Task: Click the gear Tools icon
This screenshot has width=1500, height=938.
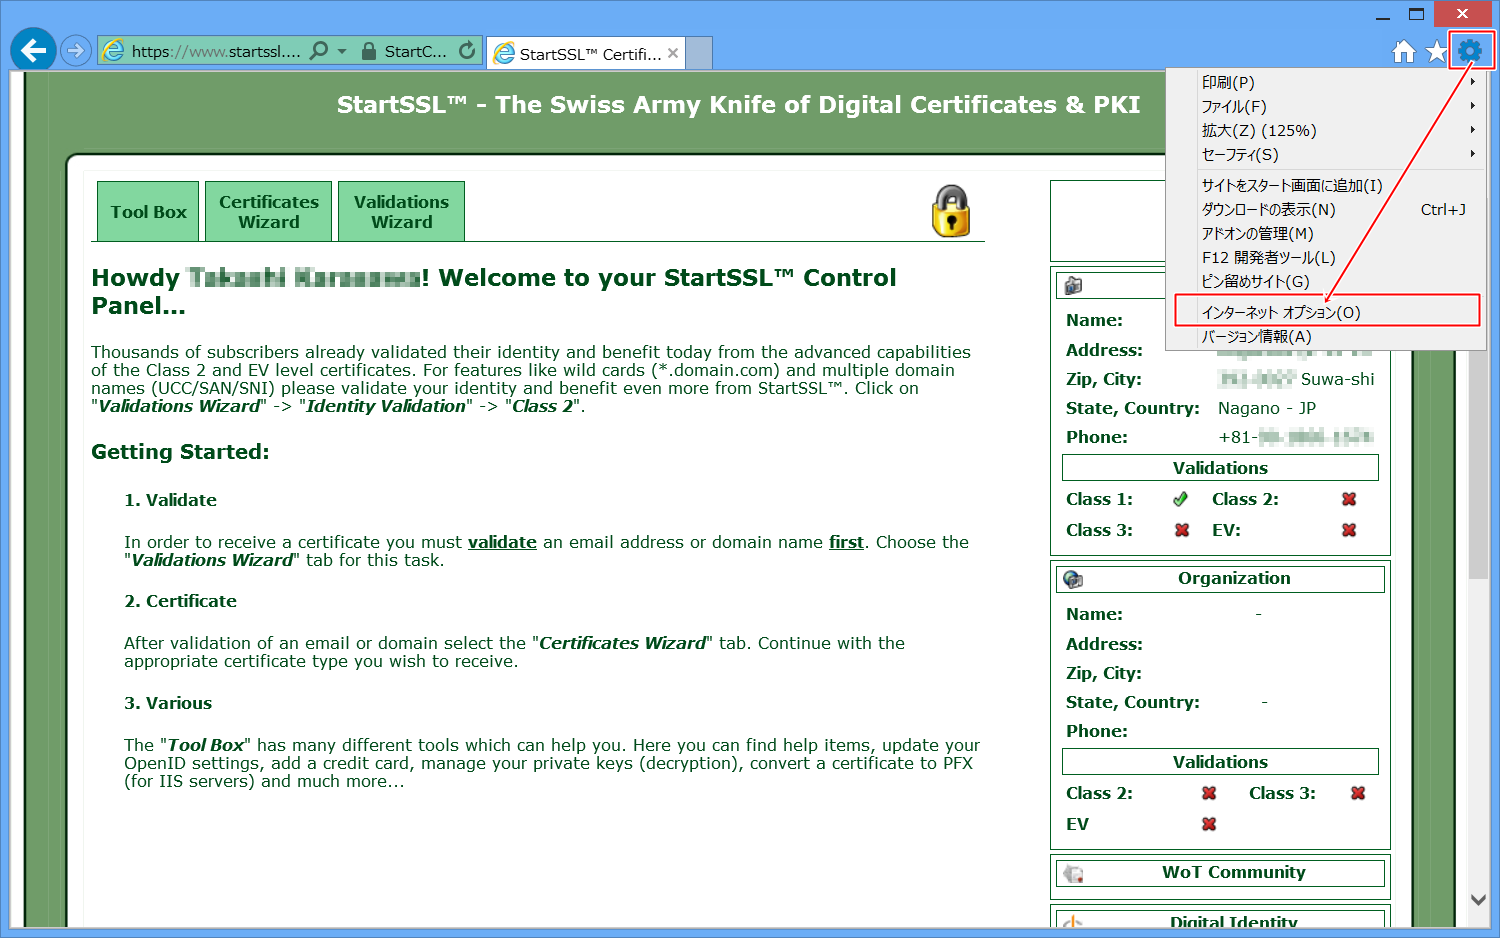Action: 1470,51
